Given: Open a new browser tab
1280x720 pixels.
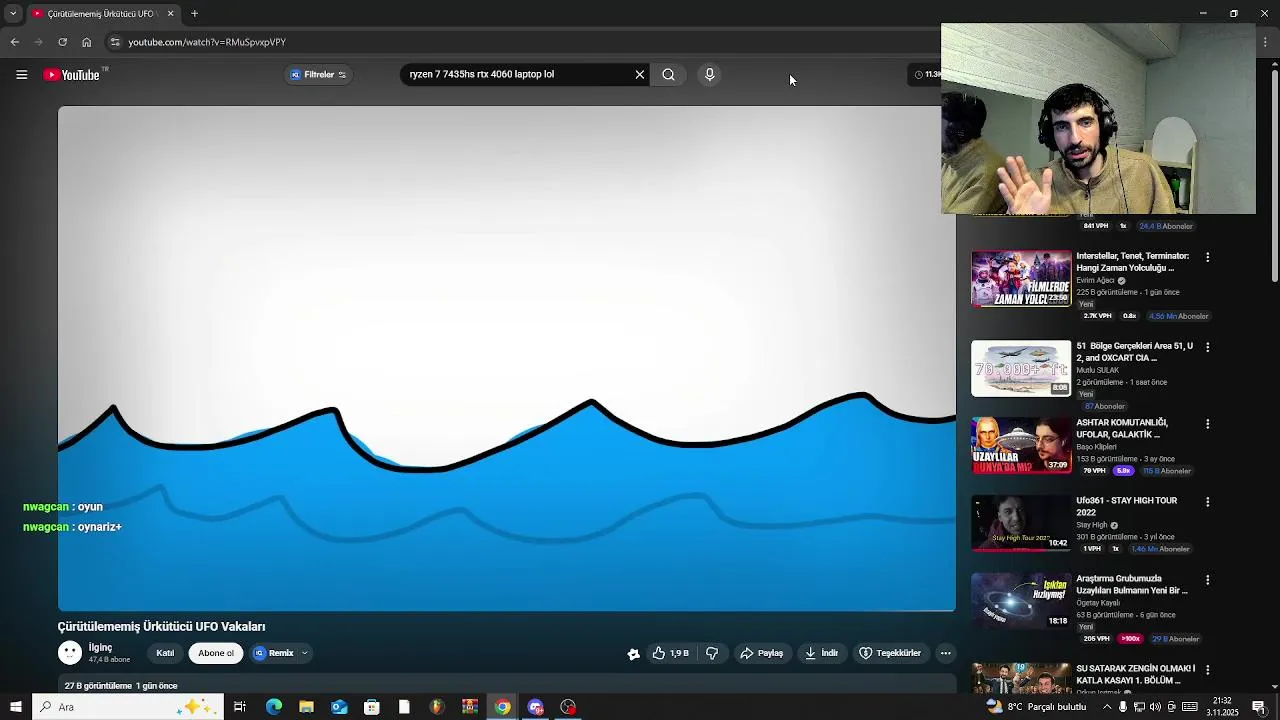Looking at the screenshot, I should pos(194,13).
